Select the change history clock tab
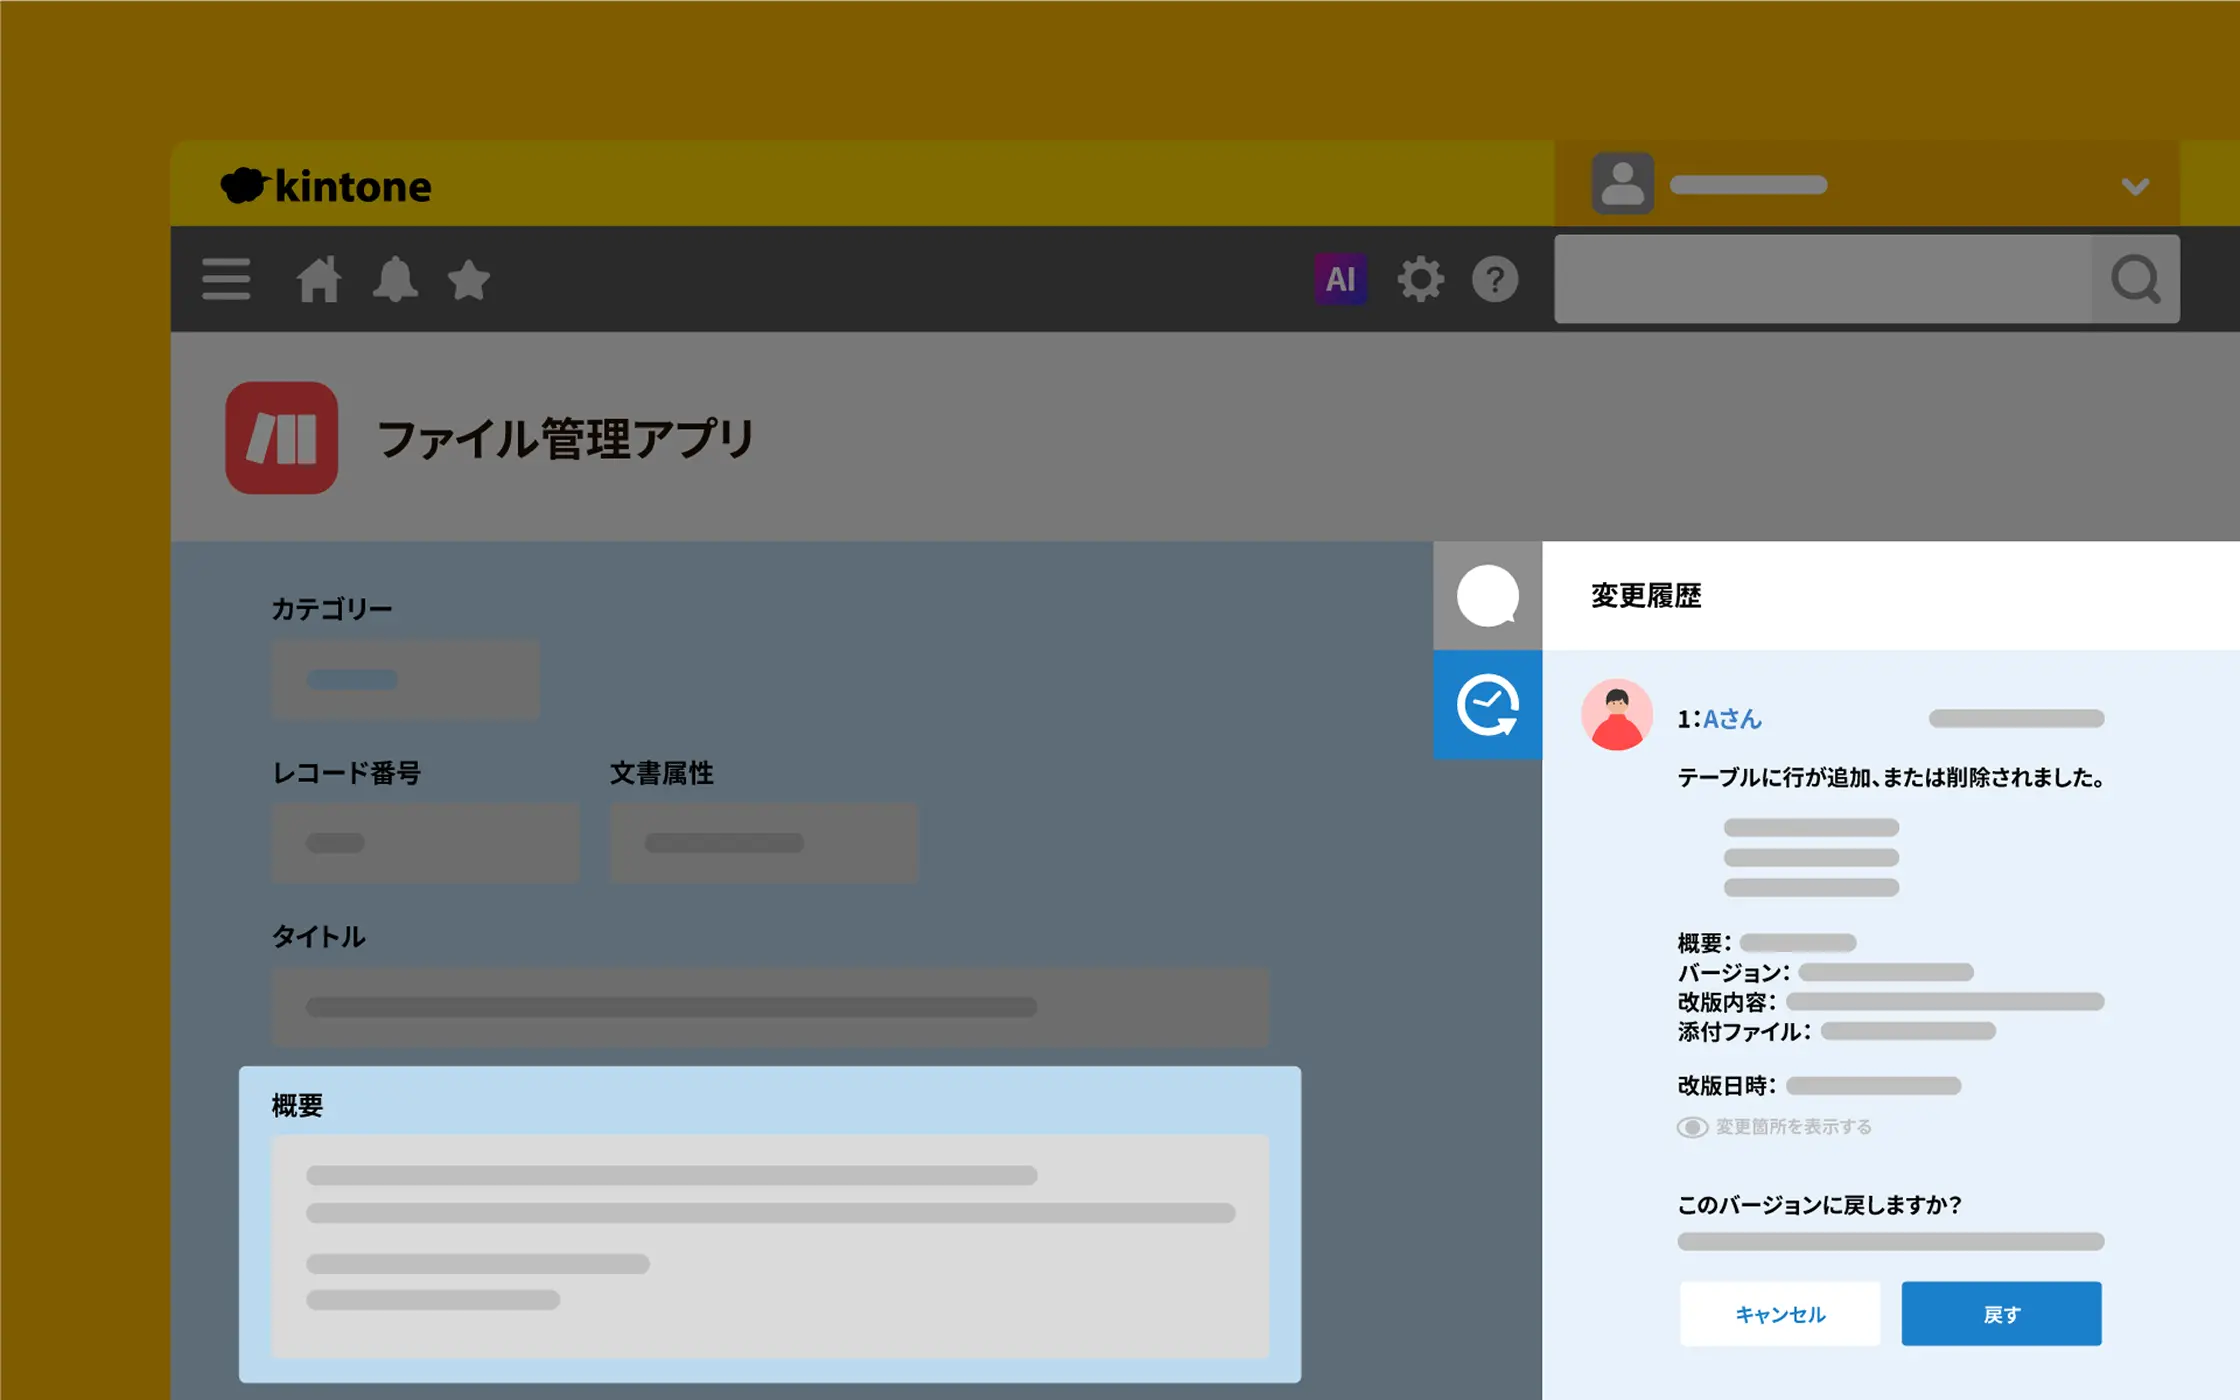 (1487, 705)
